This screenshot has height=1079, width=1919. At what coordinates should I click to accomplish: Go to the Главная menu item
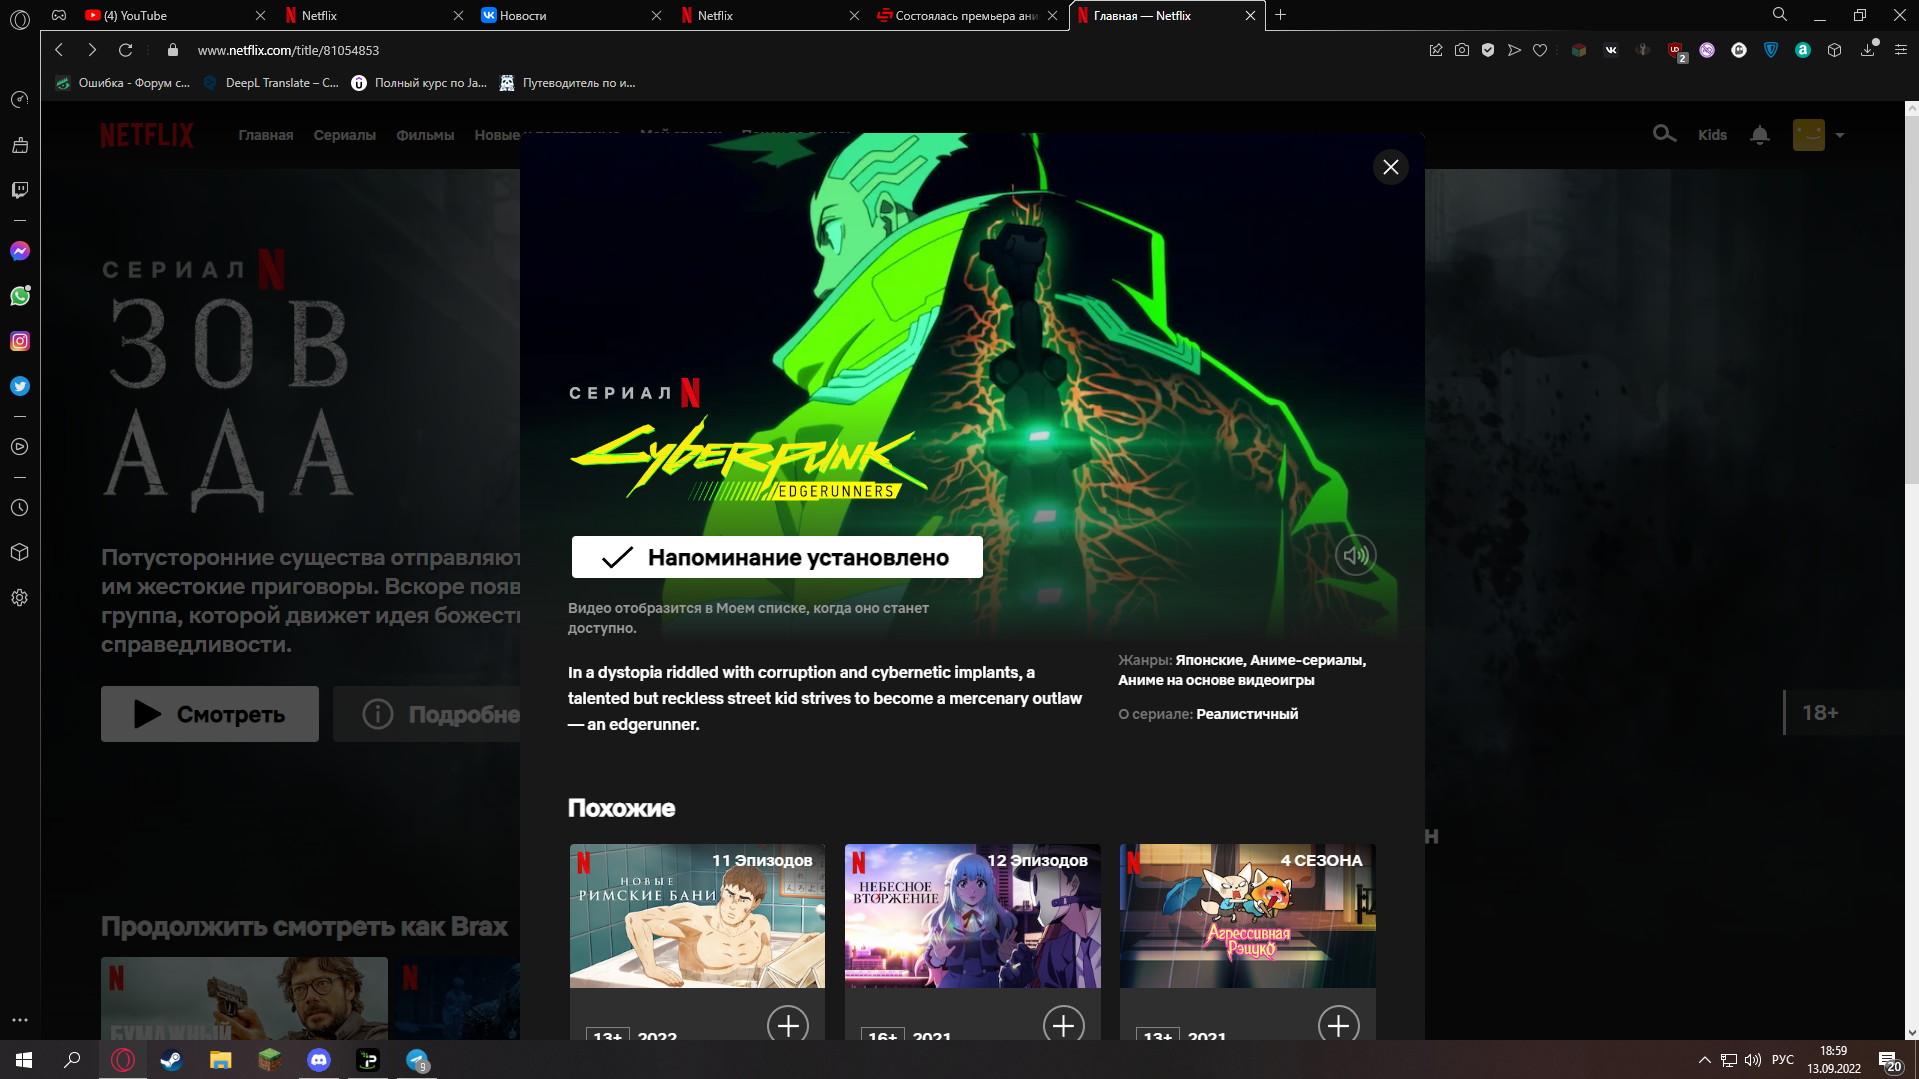[x=266, y=135]
